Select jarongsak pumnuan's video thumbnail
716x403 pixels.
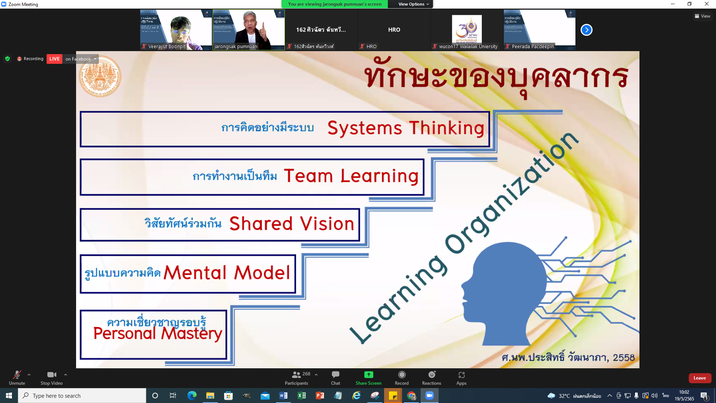click(248, 30)
